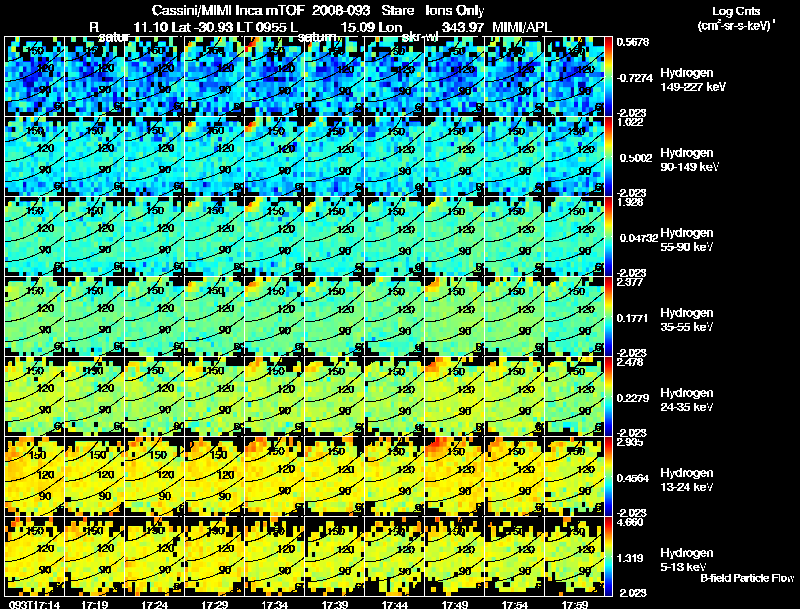Click the 'MIMI/APL' header text

click(x=521, y=27)
